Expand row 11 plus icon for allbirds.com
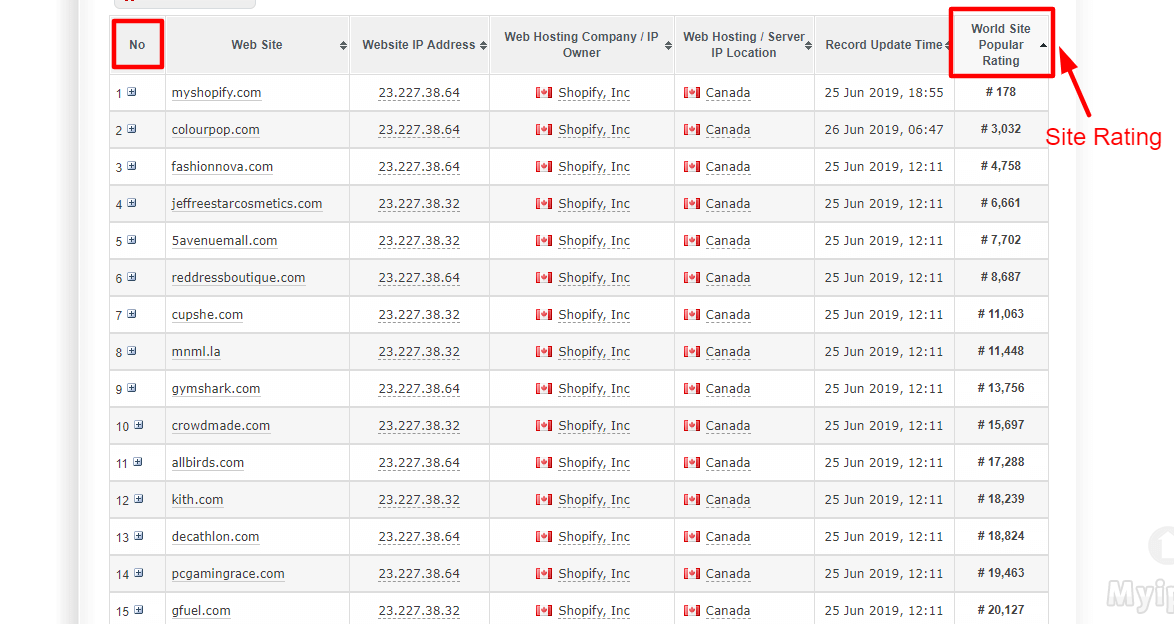 click(x=138, y=462)
